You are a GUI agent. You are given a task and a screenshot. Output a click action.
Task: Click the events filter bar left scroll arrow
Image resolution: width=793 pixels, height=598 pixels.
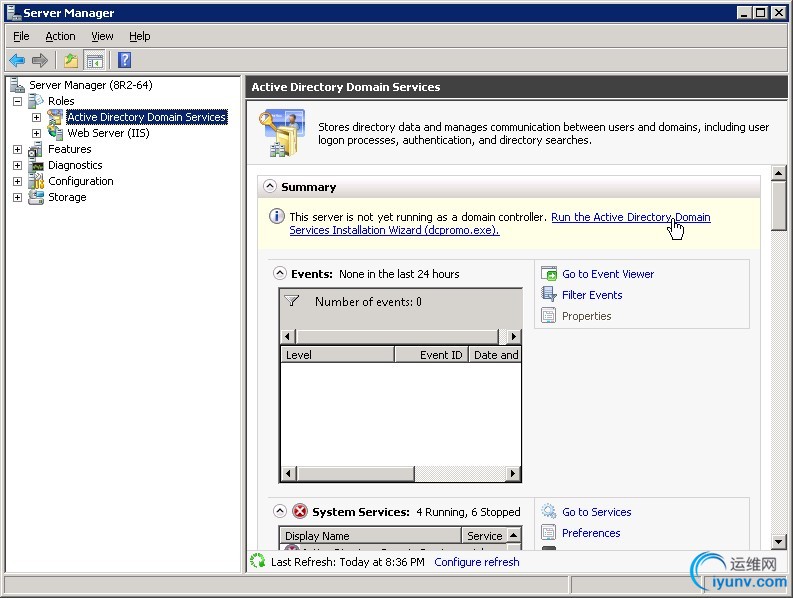tap(288, 336)
